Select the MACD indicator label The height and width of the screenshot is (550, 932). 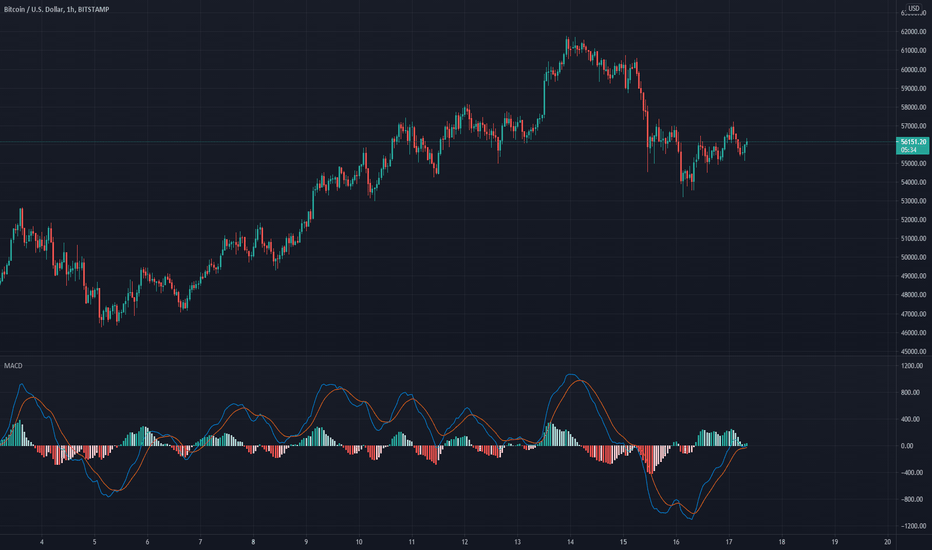[x=13, y=366]
